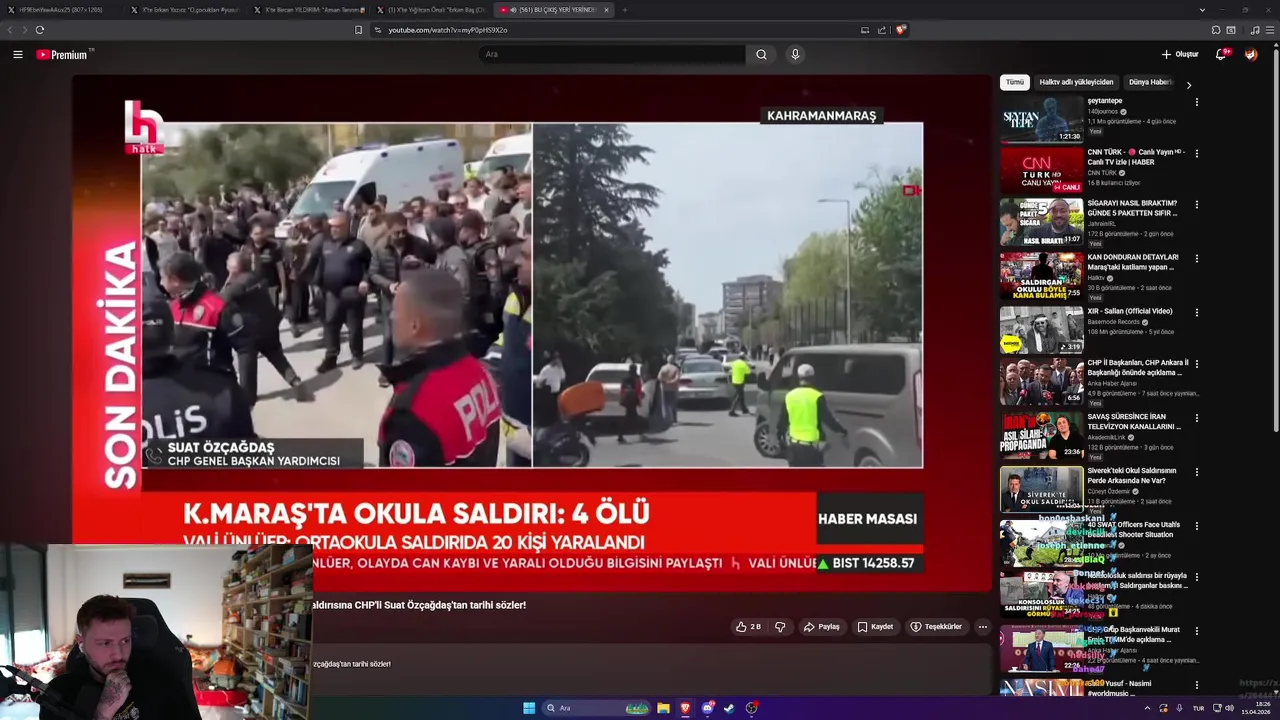Click the main Halk TV video player

click(532, 334)
